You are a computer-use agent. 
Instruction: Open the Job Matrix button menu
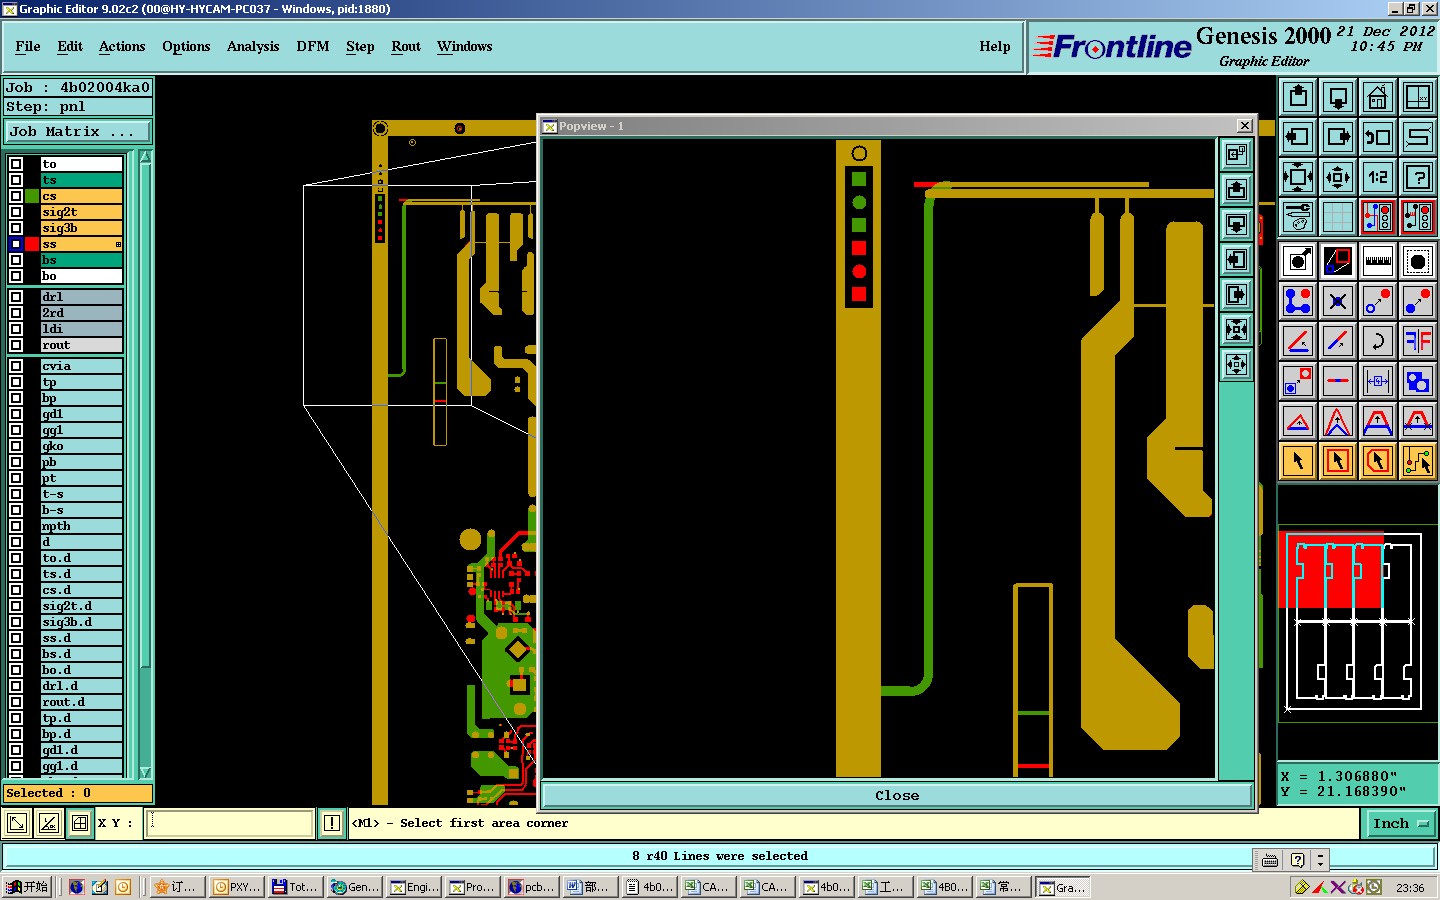pyautogui.click(x=78, y=132)
